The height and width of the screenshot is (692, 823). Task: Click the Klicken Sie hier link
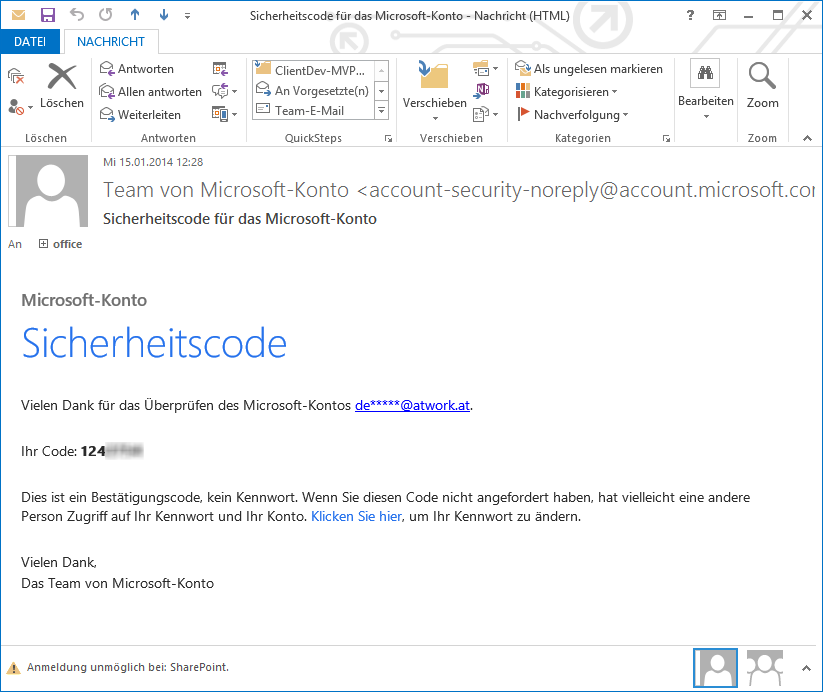pos(356,517)
